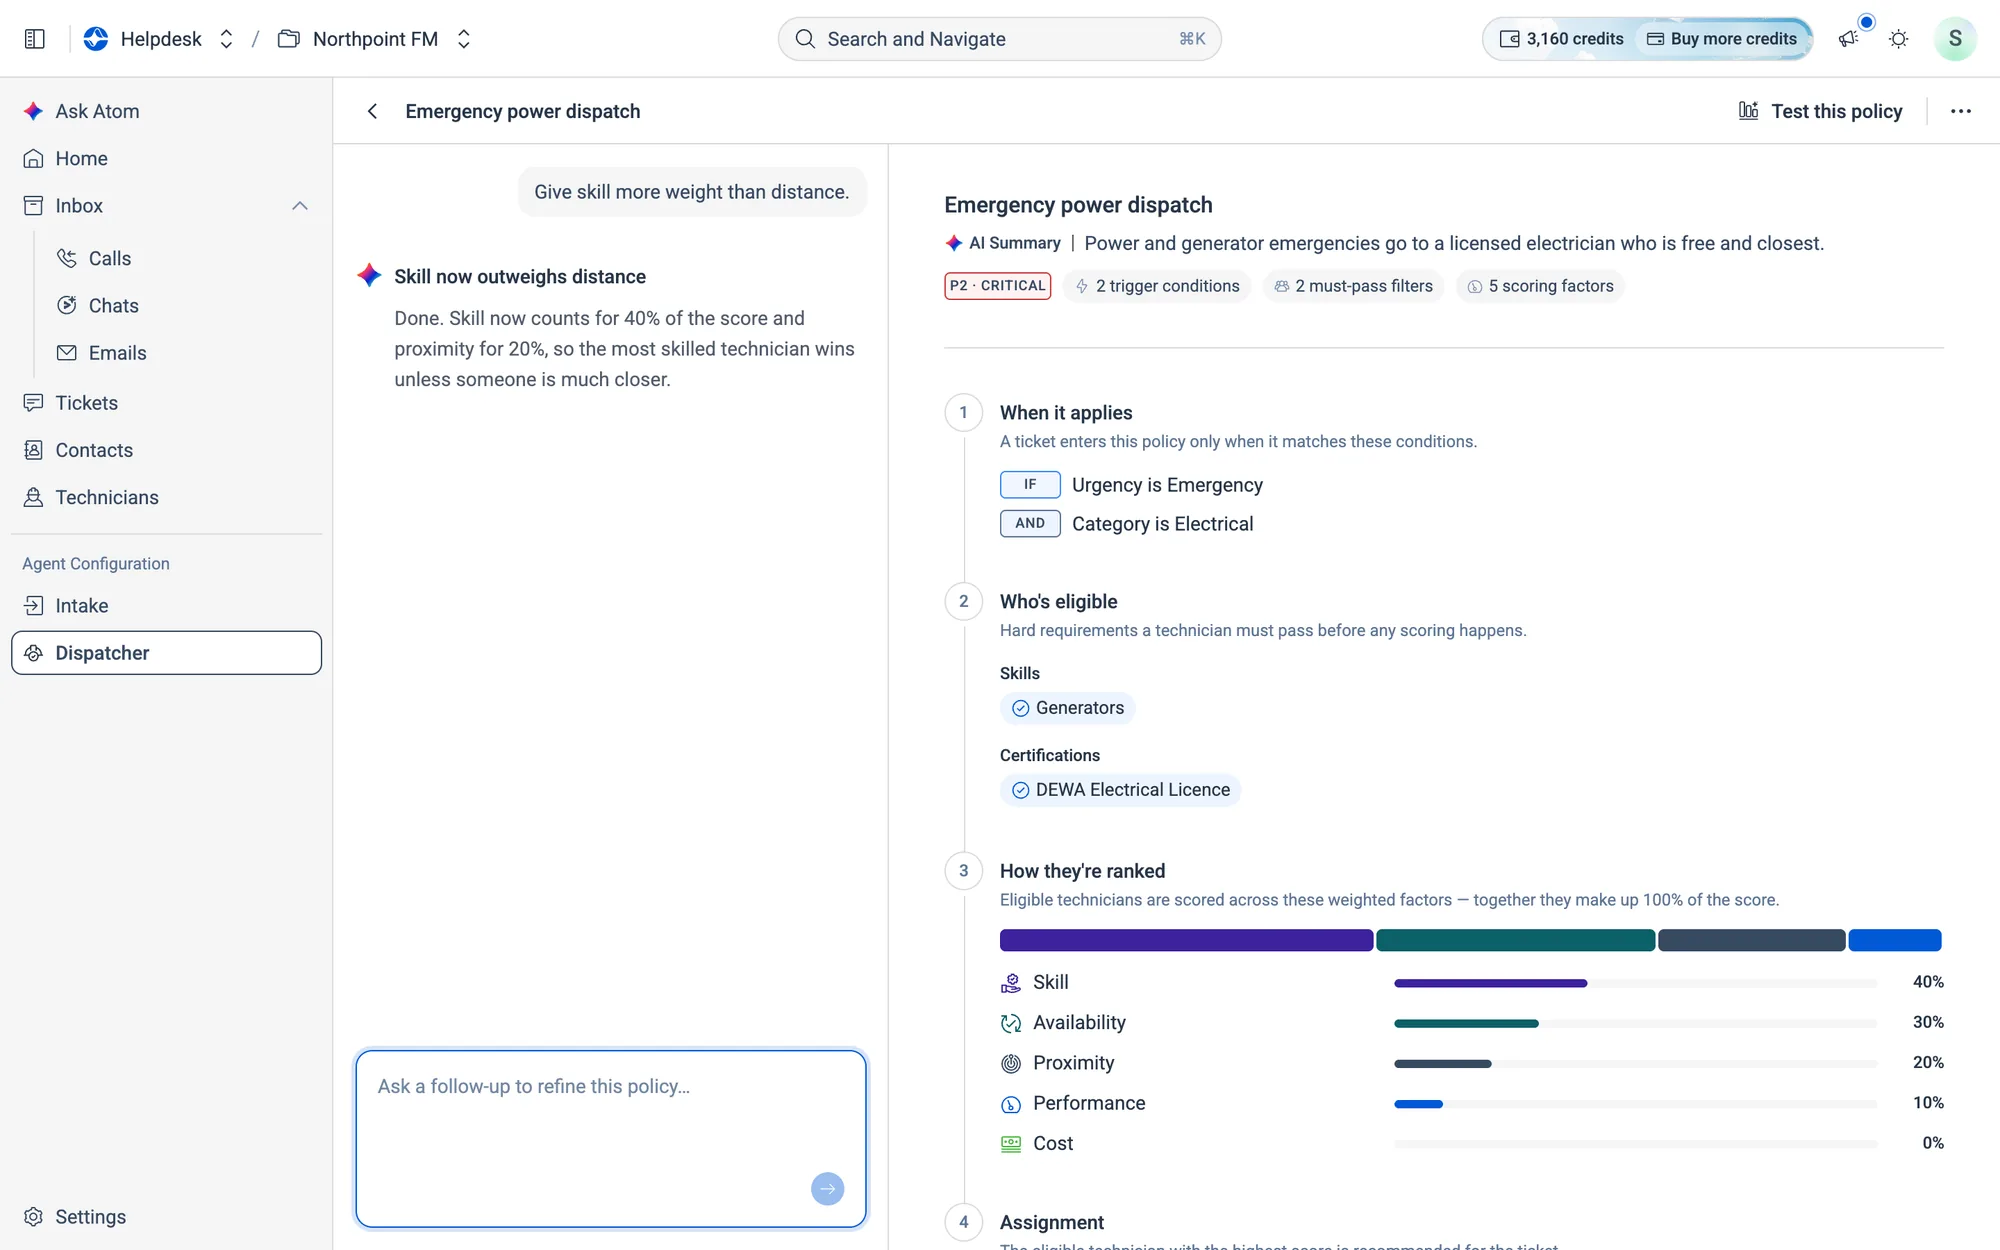Viewport: 2000px width, 1250px height.
Task: Open the Helpdesk workspace switcher
Action: click(x=226, y=39)
